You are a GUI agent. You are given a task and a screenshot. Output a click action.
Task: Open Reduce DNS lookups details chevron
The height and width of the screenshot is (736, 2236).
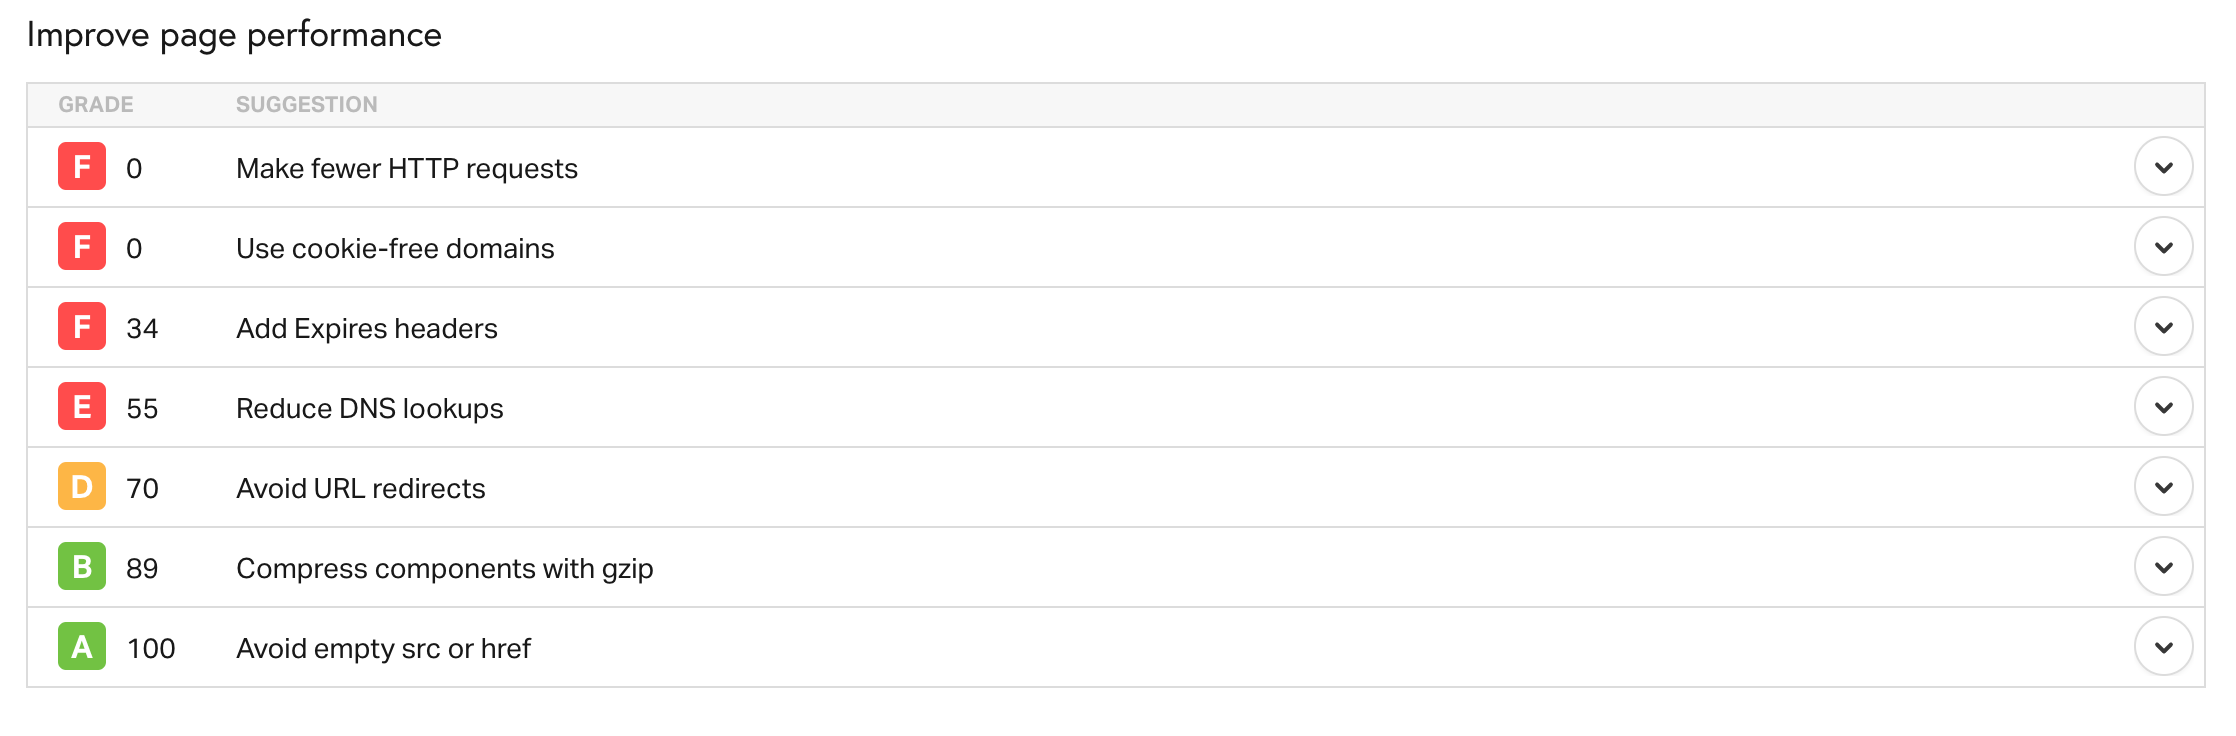tap(2163, 407)
